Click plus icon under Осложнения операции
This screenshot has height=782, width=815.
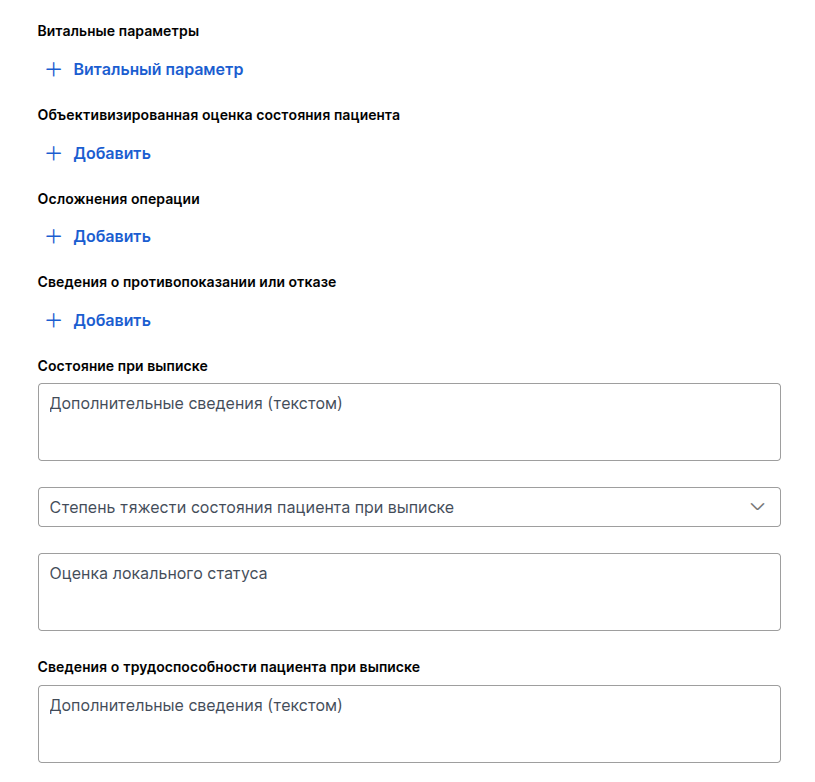click(x=54, y=236)
